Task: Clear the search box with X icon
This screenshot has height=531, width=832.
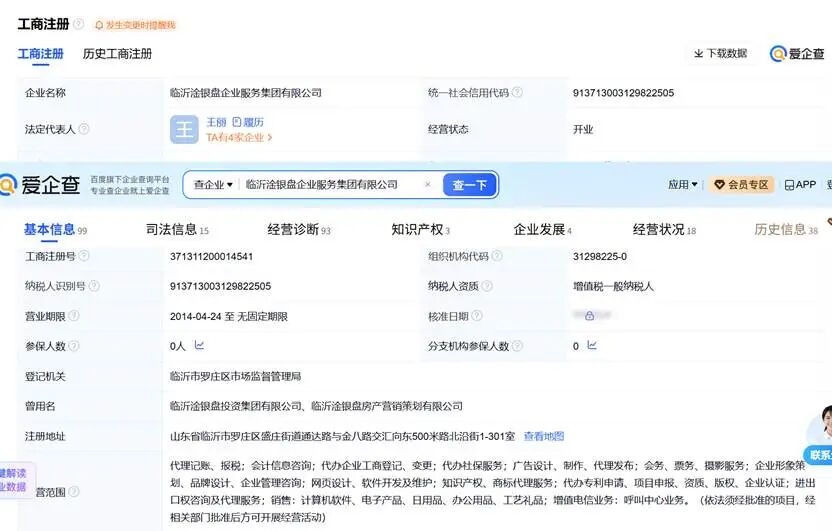Action: pos(428,185)
